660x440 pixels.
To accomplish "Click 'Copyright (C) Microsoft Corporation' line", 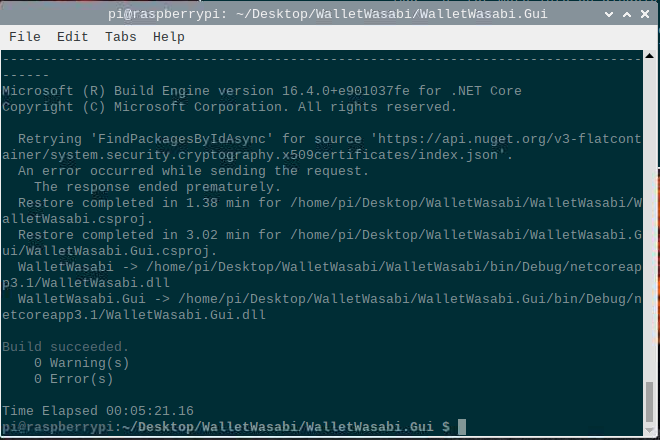I will tap(229, 107).
